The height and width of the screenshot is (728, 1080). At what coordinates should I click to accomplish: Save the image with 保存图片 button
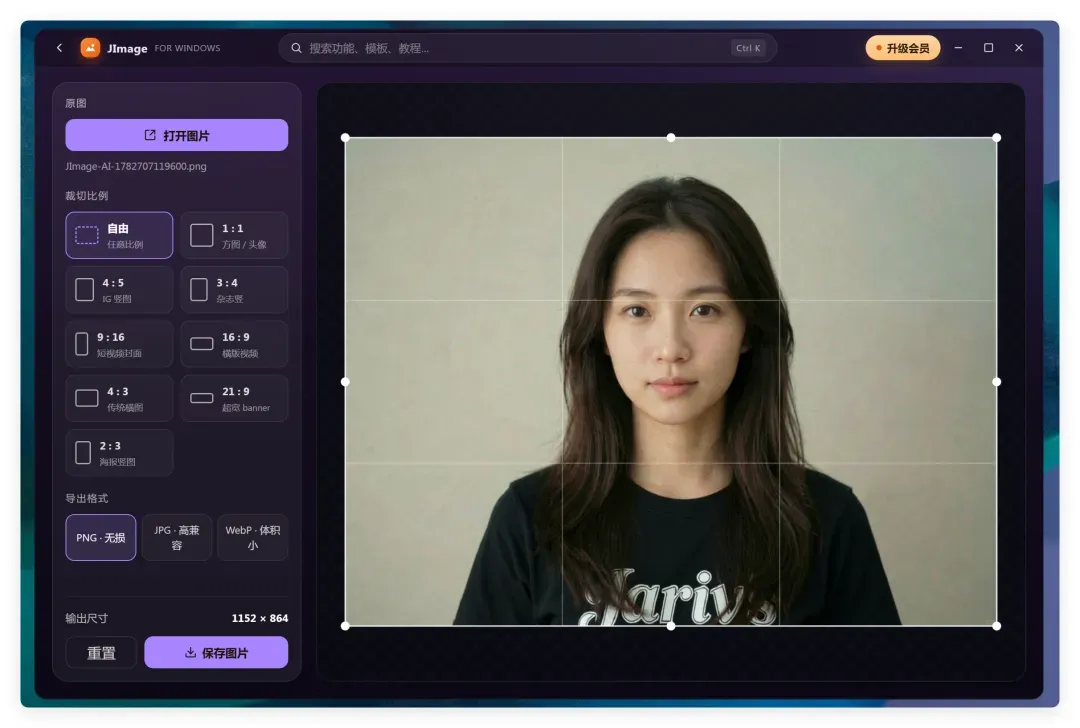click(x=216, y=652)
